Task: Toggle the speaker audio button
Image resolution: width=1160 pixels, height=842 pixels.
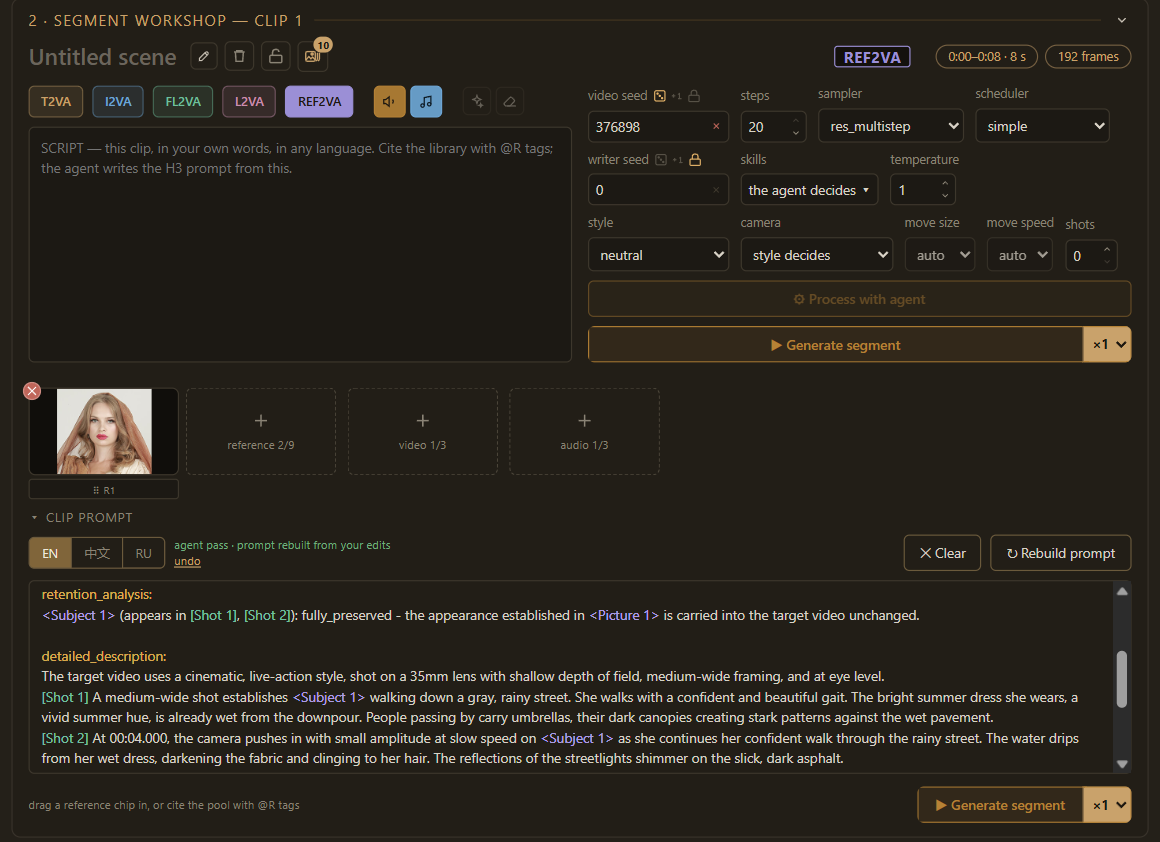Action: 389,101
